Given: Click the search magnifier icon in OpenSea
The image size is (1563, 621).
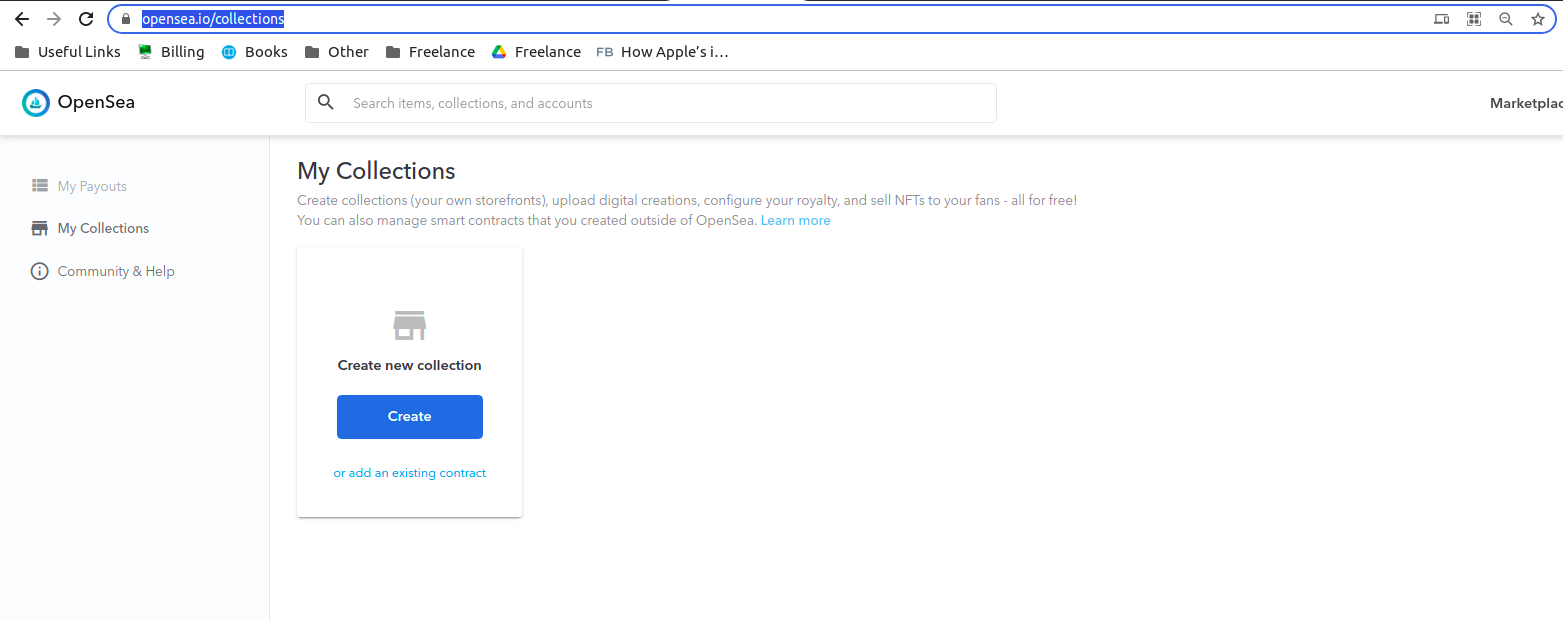Looking at the screenshot, I should click(325, 102).
